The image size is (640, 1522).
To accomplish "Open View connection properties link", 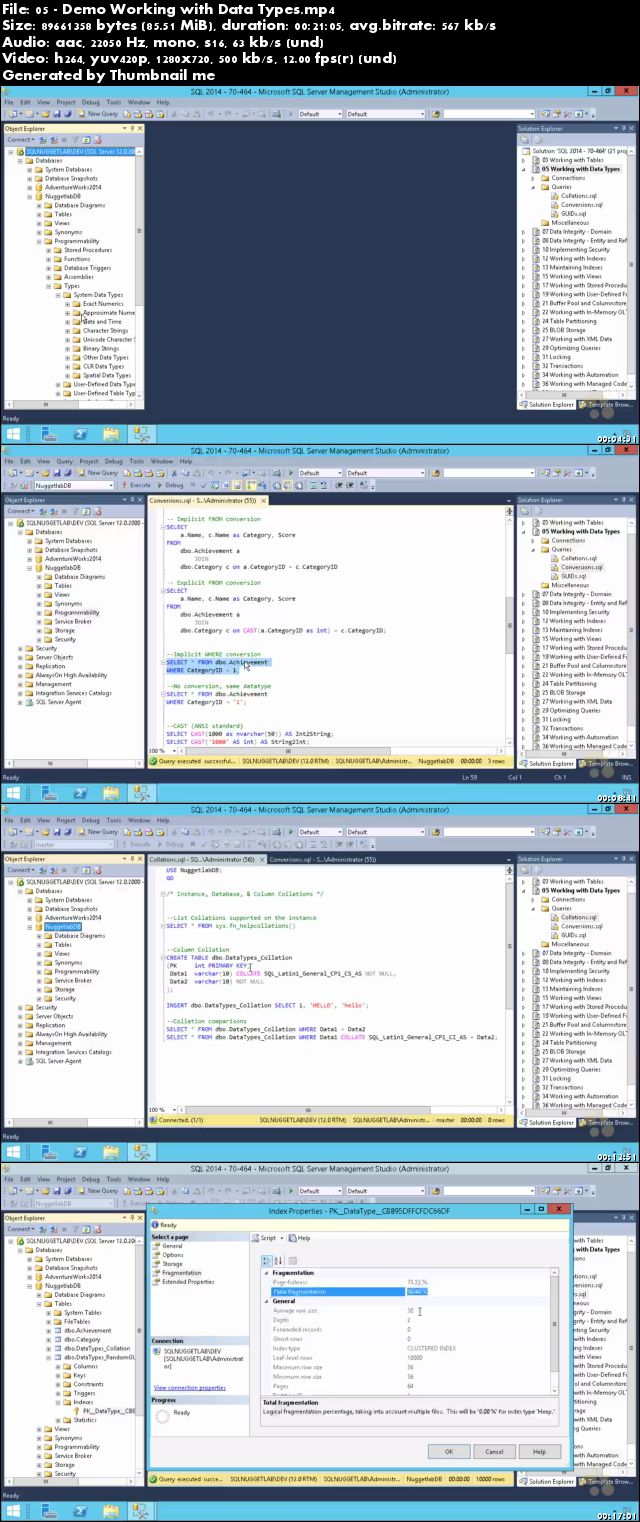I will [x=189, y=1387].
